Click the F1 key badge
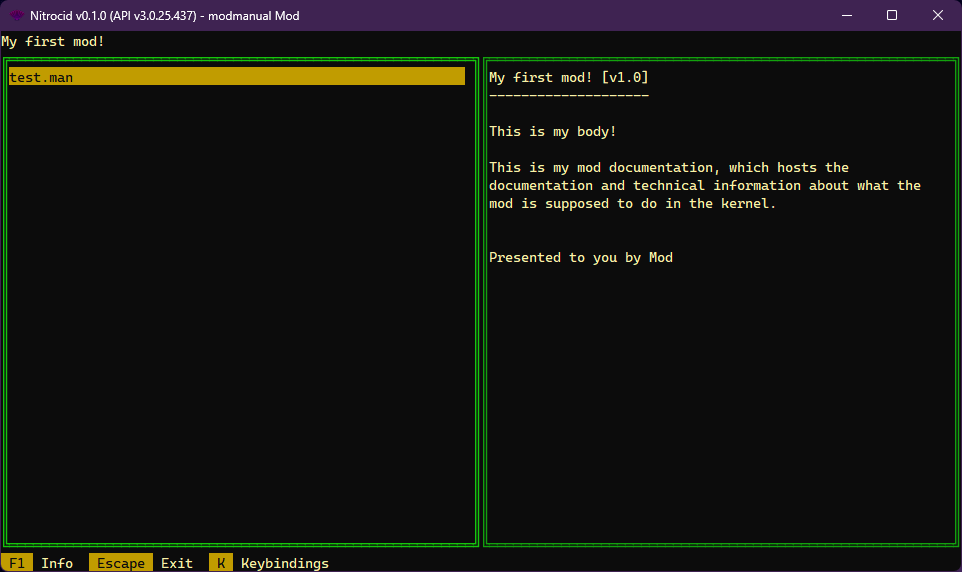Viewport: 962px width, 572px height. pos(17,563)
